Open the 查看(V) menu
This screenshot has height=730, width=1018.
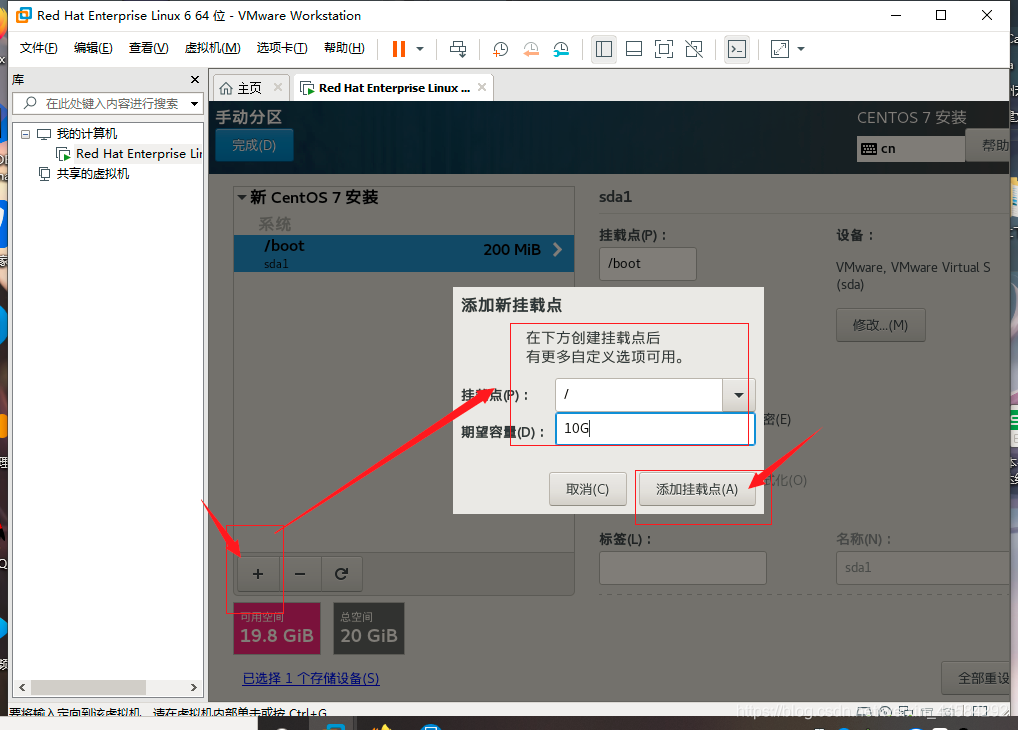[x=148, y=48]
